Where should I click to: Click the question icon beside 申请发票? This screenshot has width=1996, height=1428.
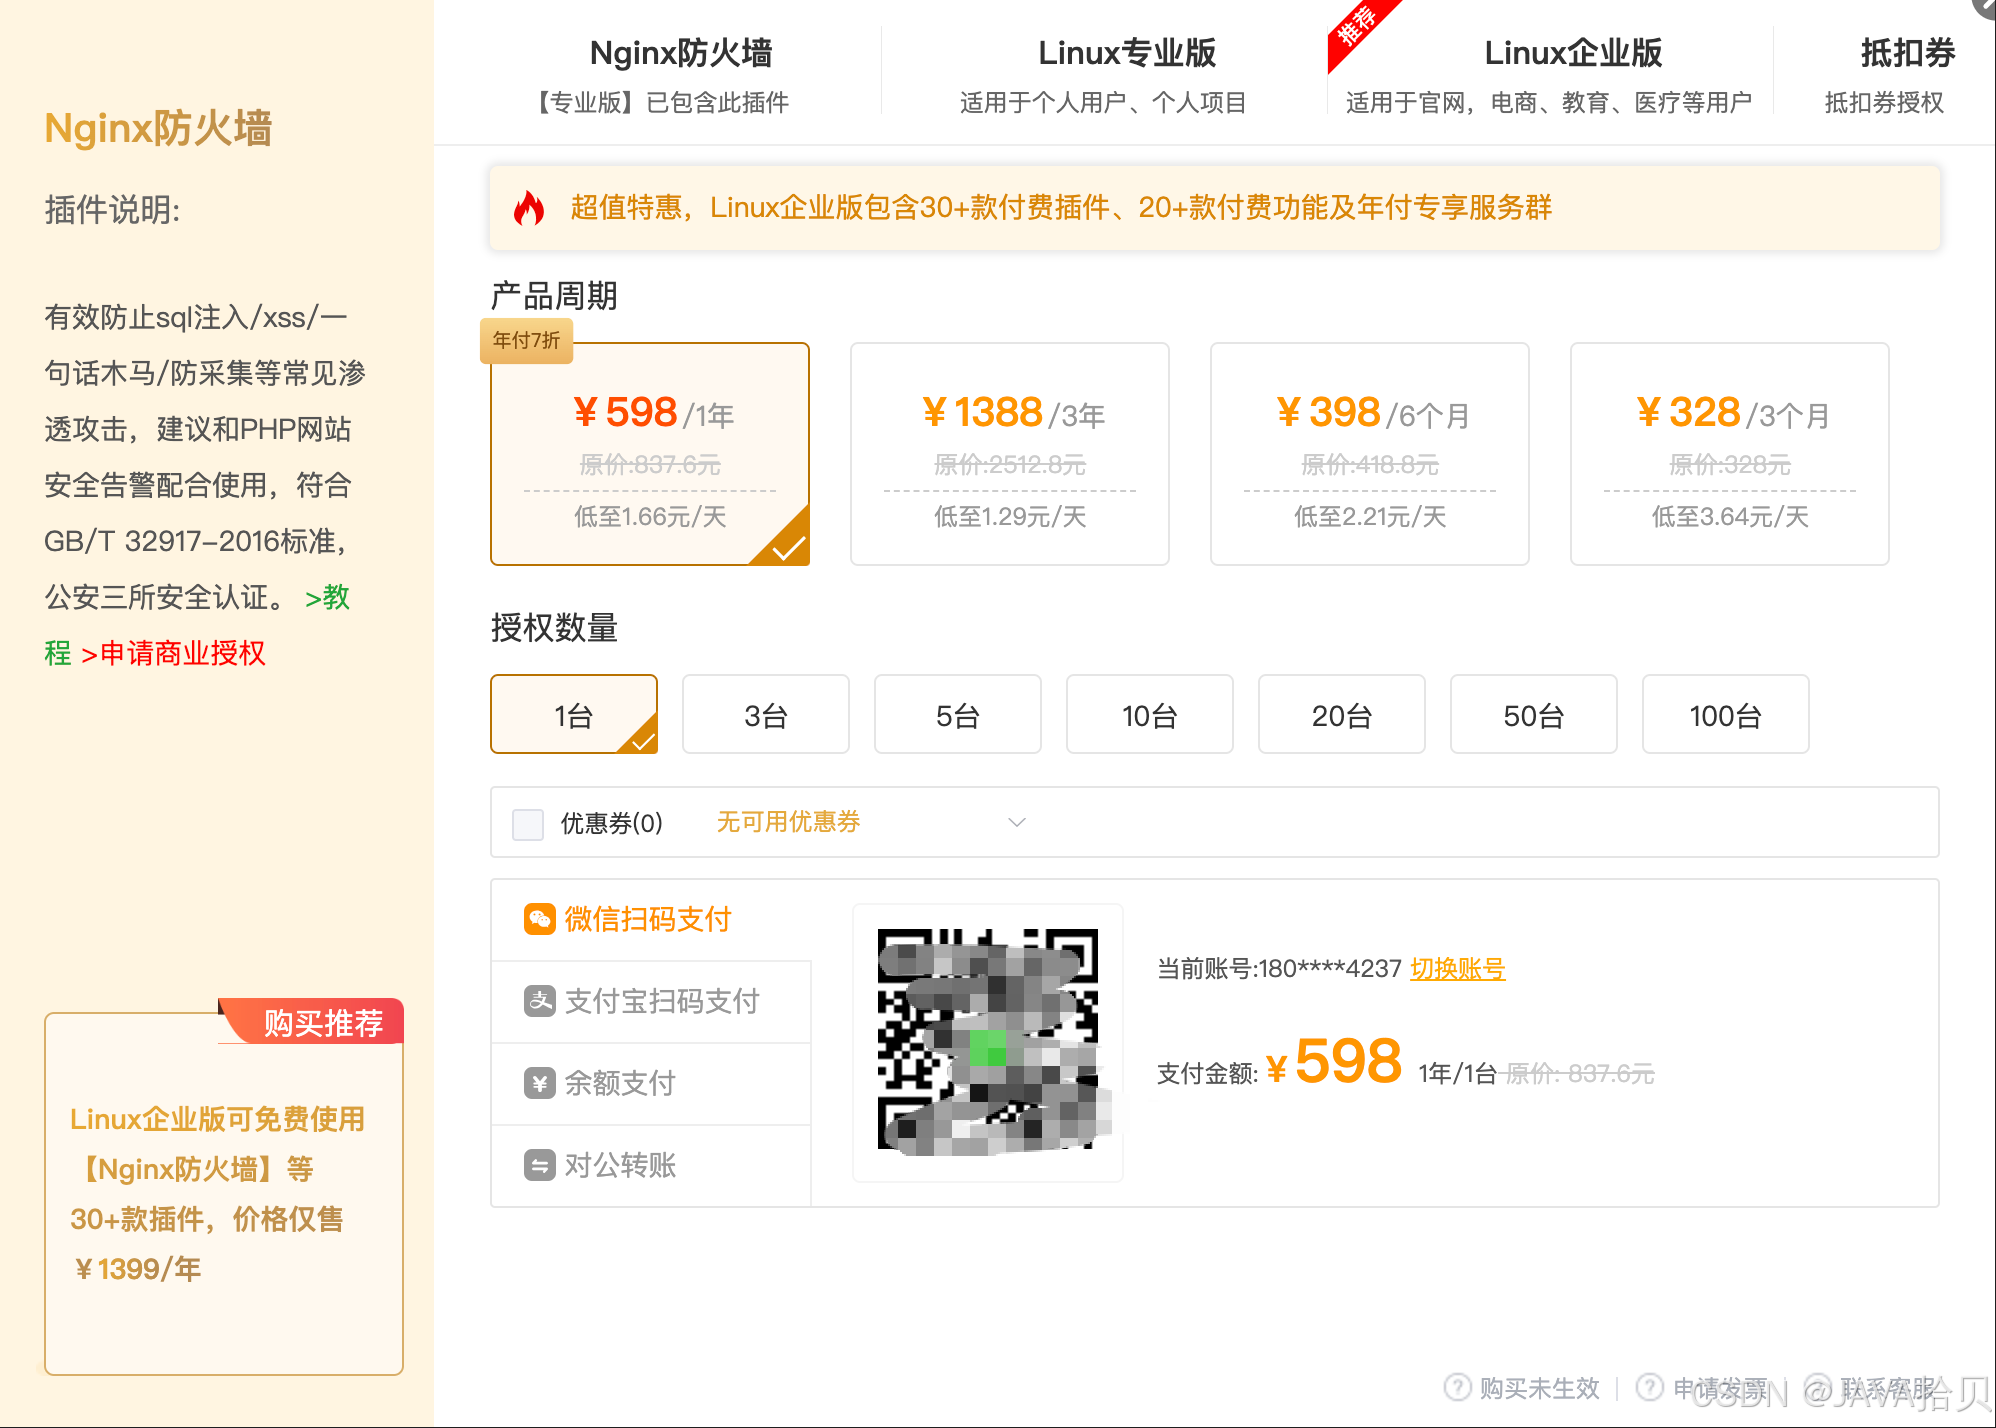(x=1650, y=1388)
